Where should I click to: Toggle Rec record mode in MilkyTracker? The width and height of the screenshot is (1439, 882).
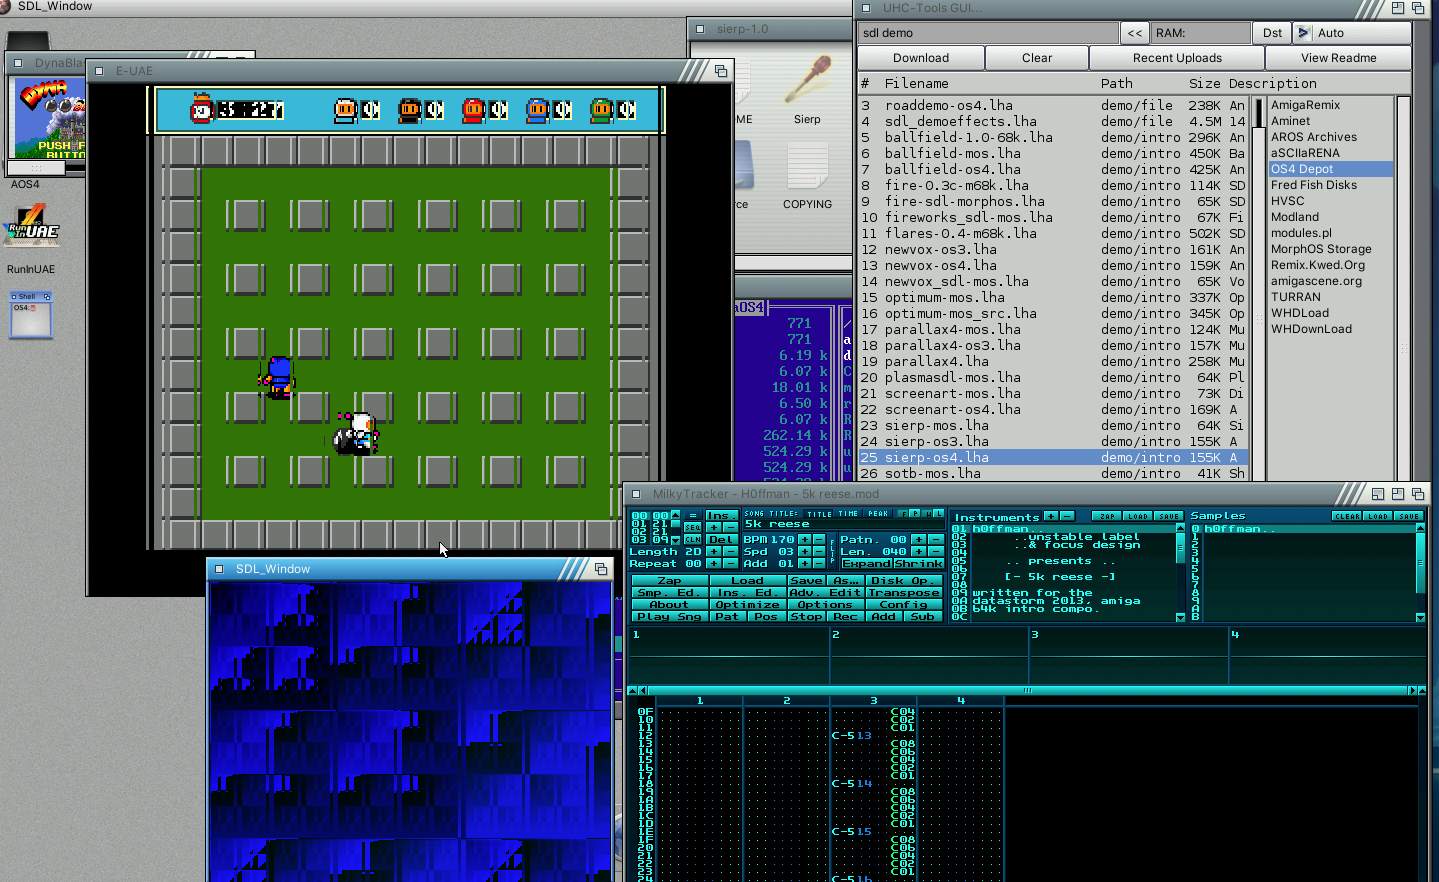click(x=845, y=617)
